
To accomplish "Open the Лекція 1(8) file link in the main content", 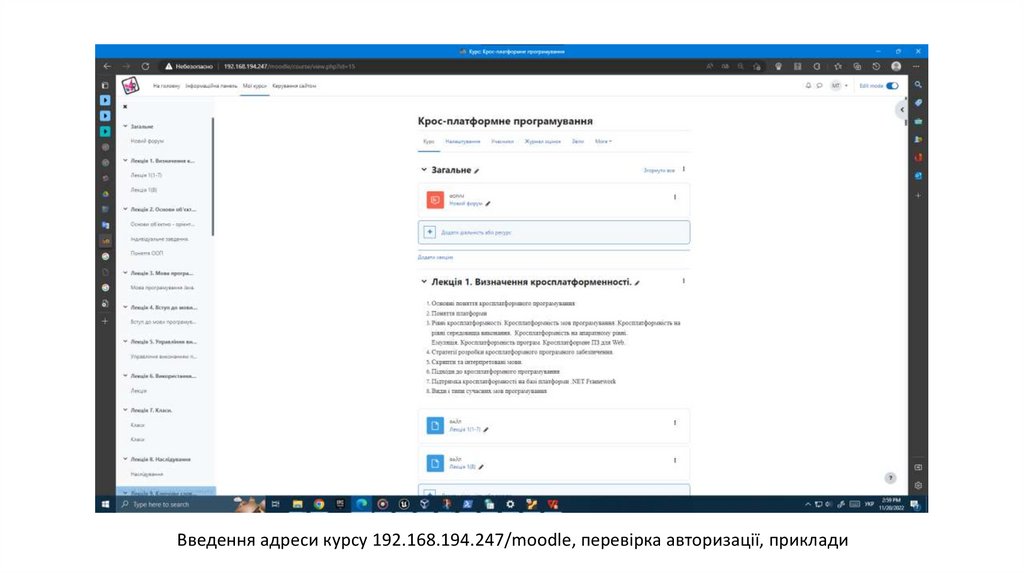I will [x=462, y=467].
